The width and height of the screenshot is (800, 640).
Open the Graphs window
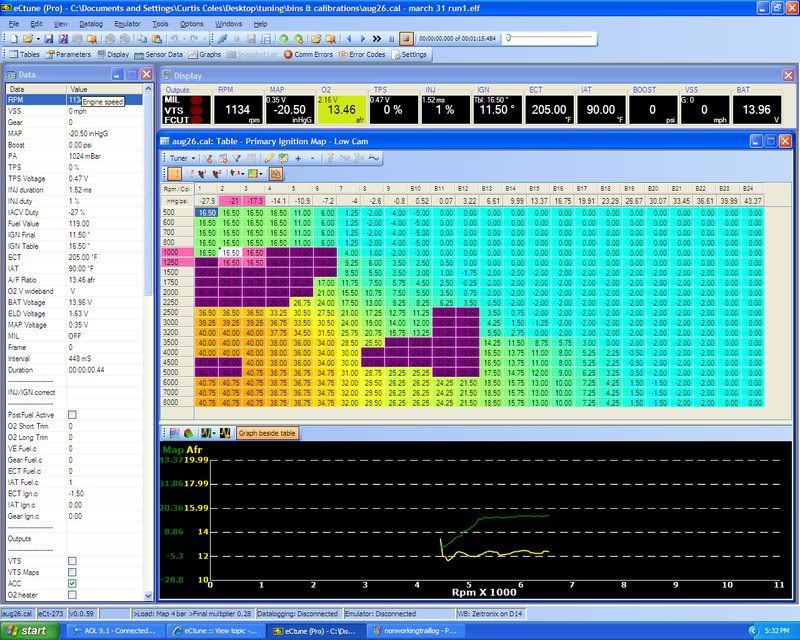pos(204,54)
